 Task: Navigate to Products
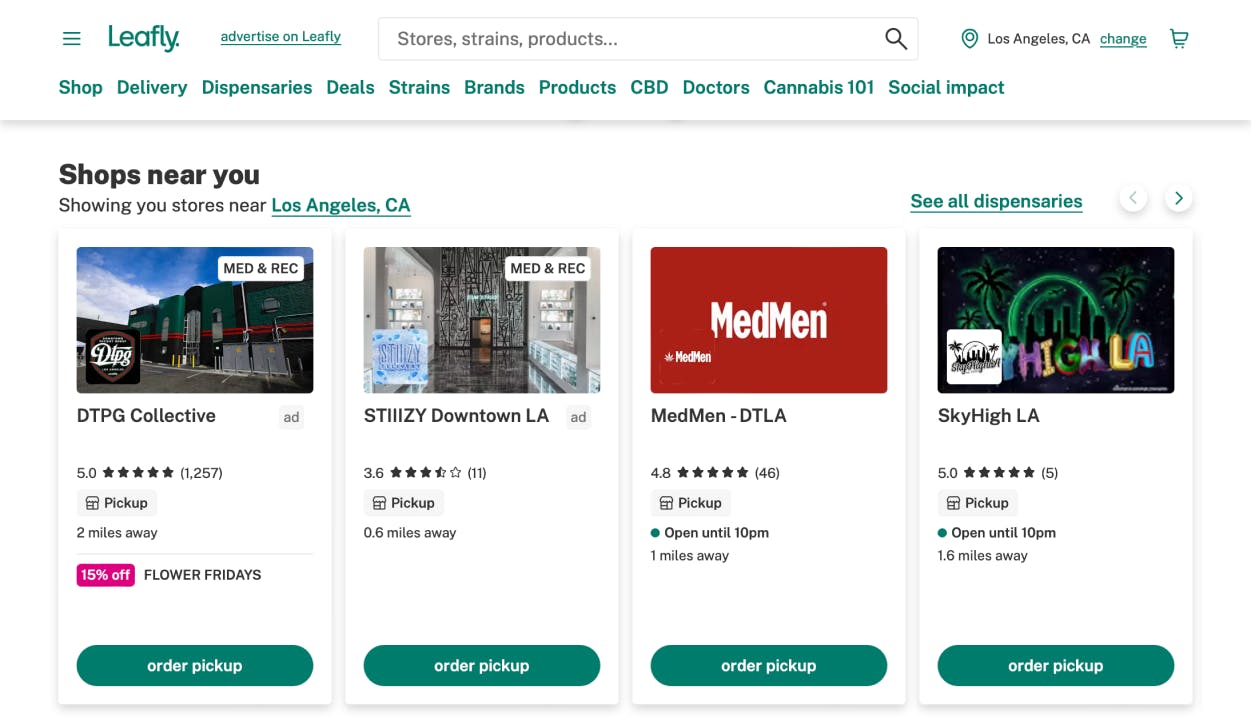[577, 87]
